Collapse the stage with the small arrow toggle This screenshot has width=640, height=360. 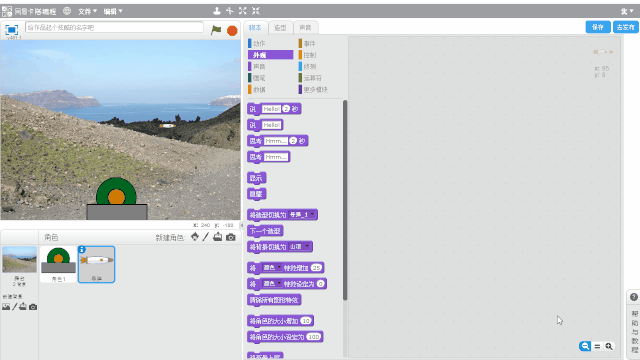pyautogui.click(x=241, y=225)
